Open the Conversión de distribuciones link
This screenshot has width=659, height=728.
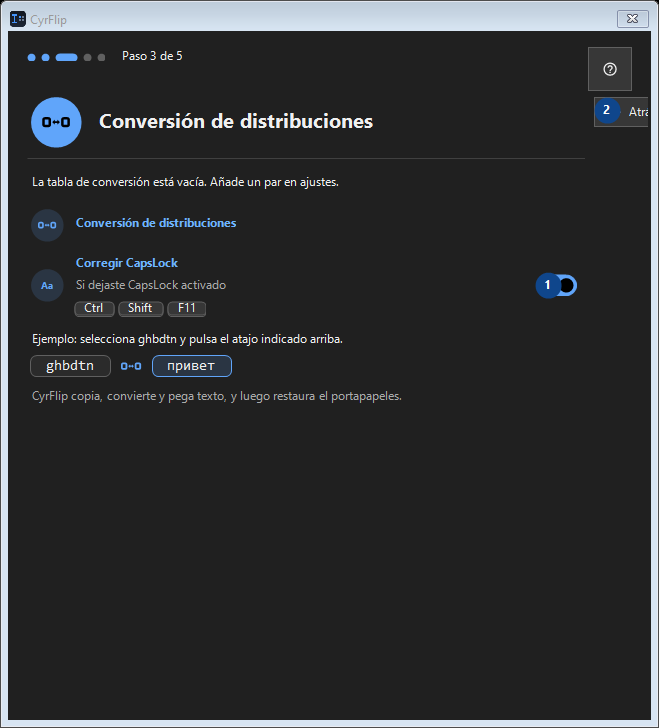pyautogui.click(x=156, y=223)
